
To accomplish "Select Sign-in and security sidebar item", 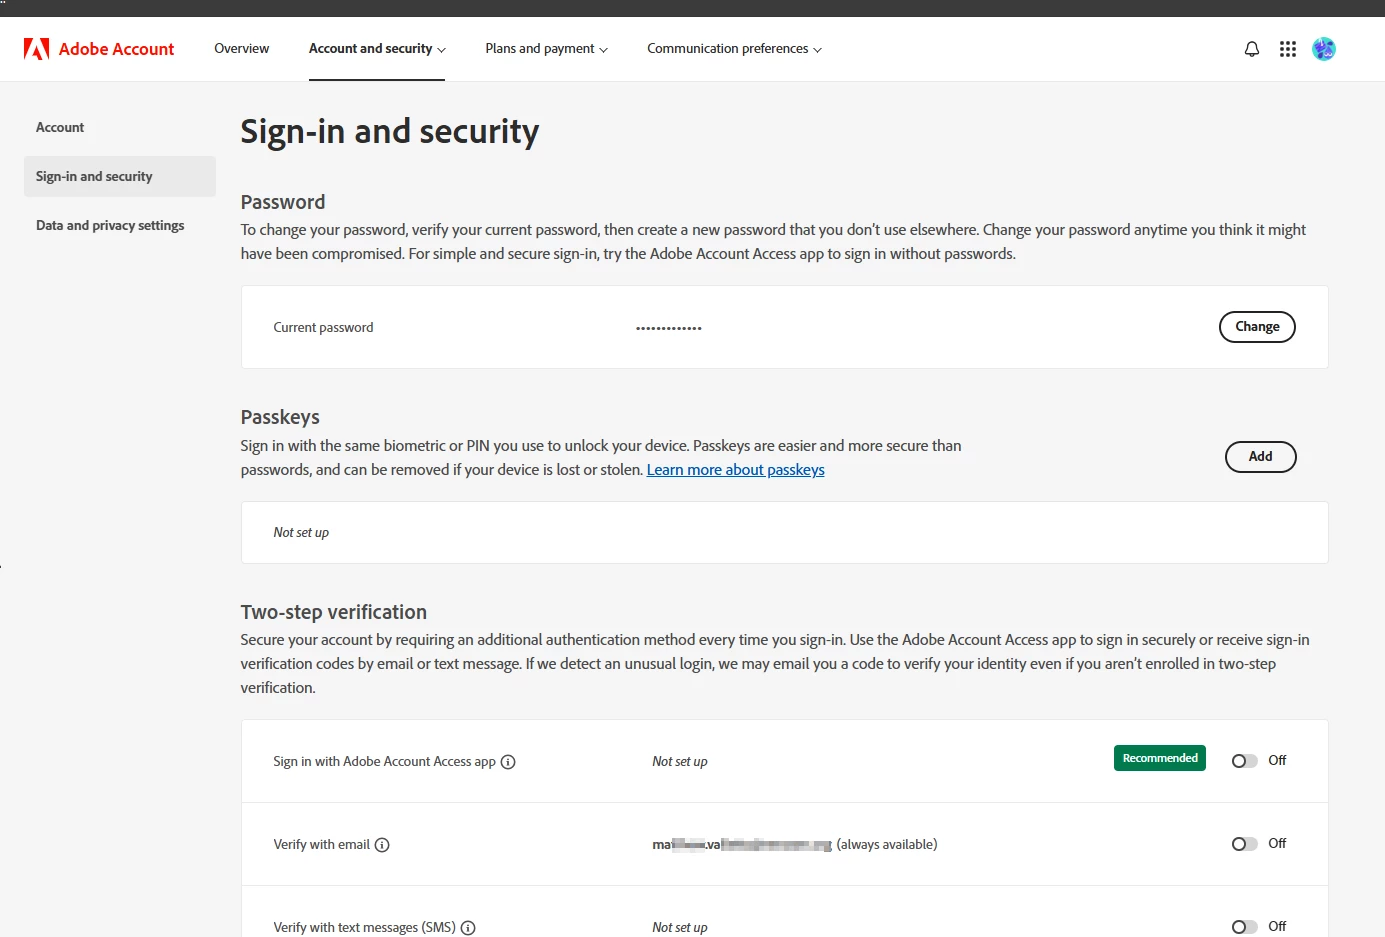I will (x=120, y=177).
